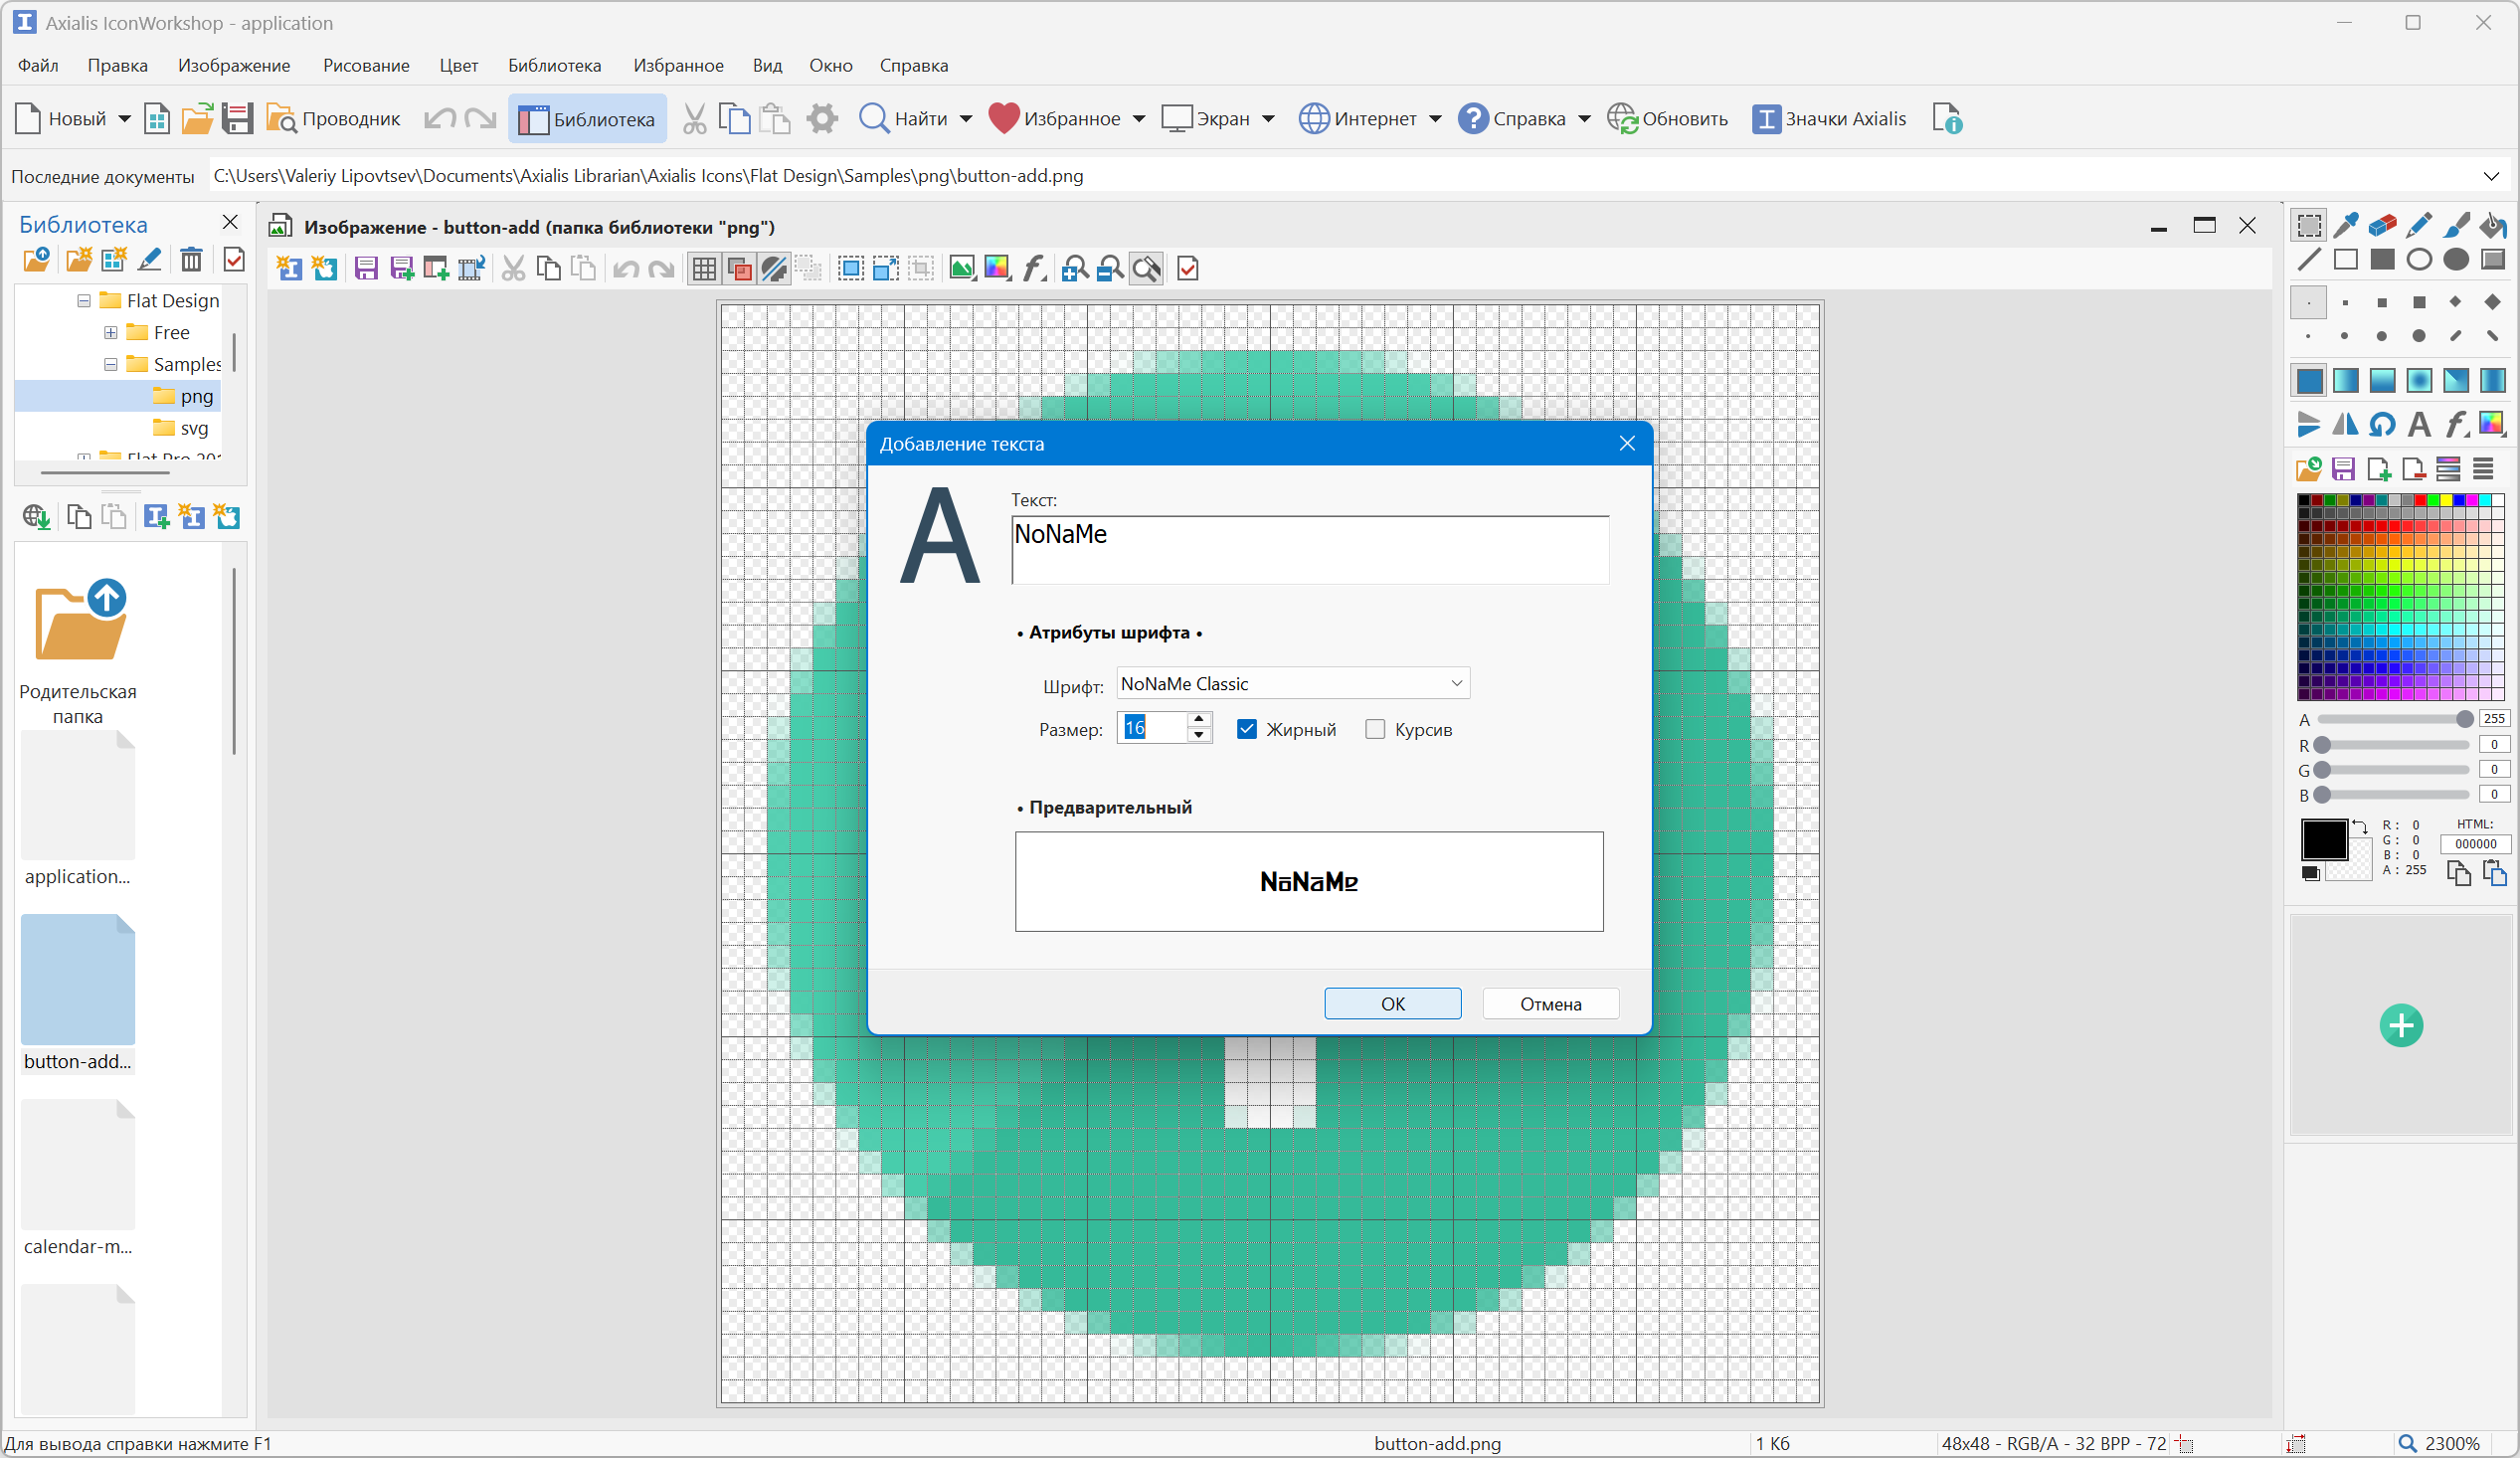The width and height of the screenshot is (2520, 1458).
Task: Toggle the pixel grid display icon
Action: 704,269
